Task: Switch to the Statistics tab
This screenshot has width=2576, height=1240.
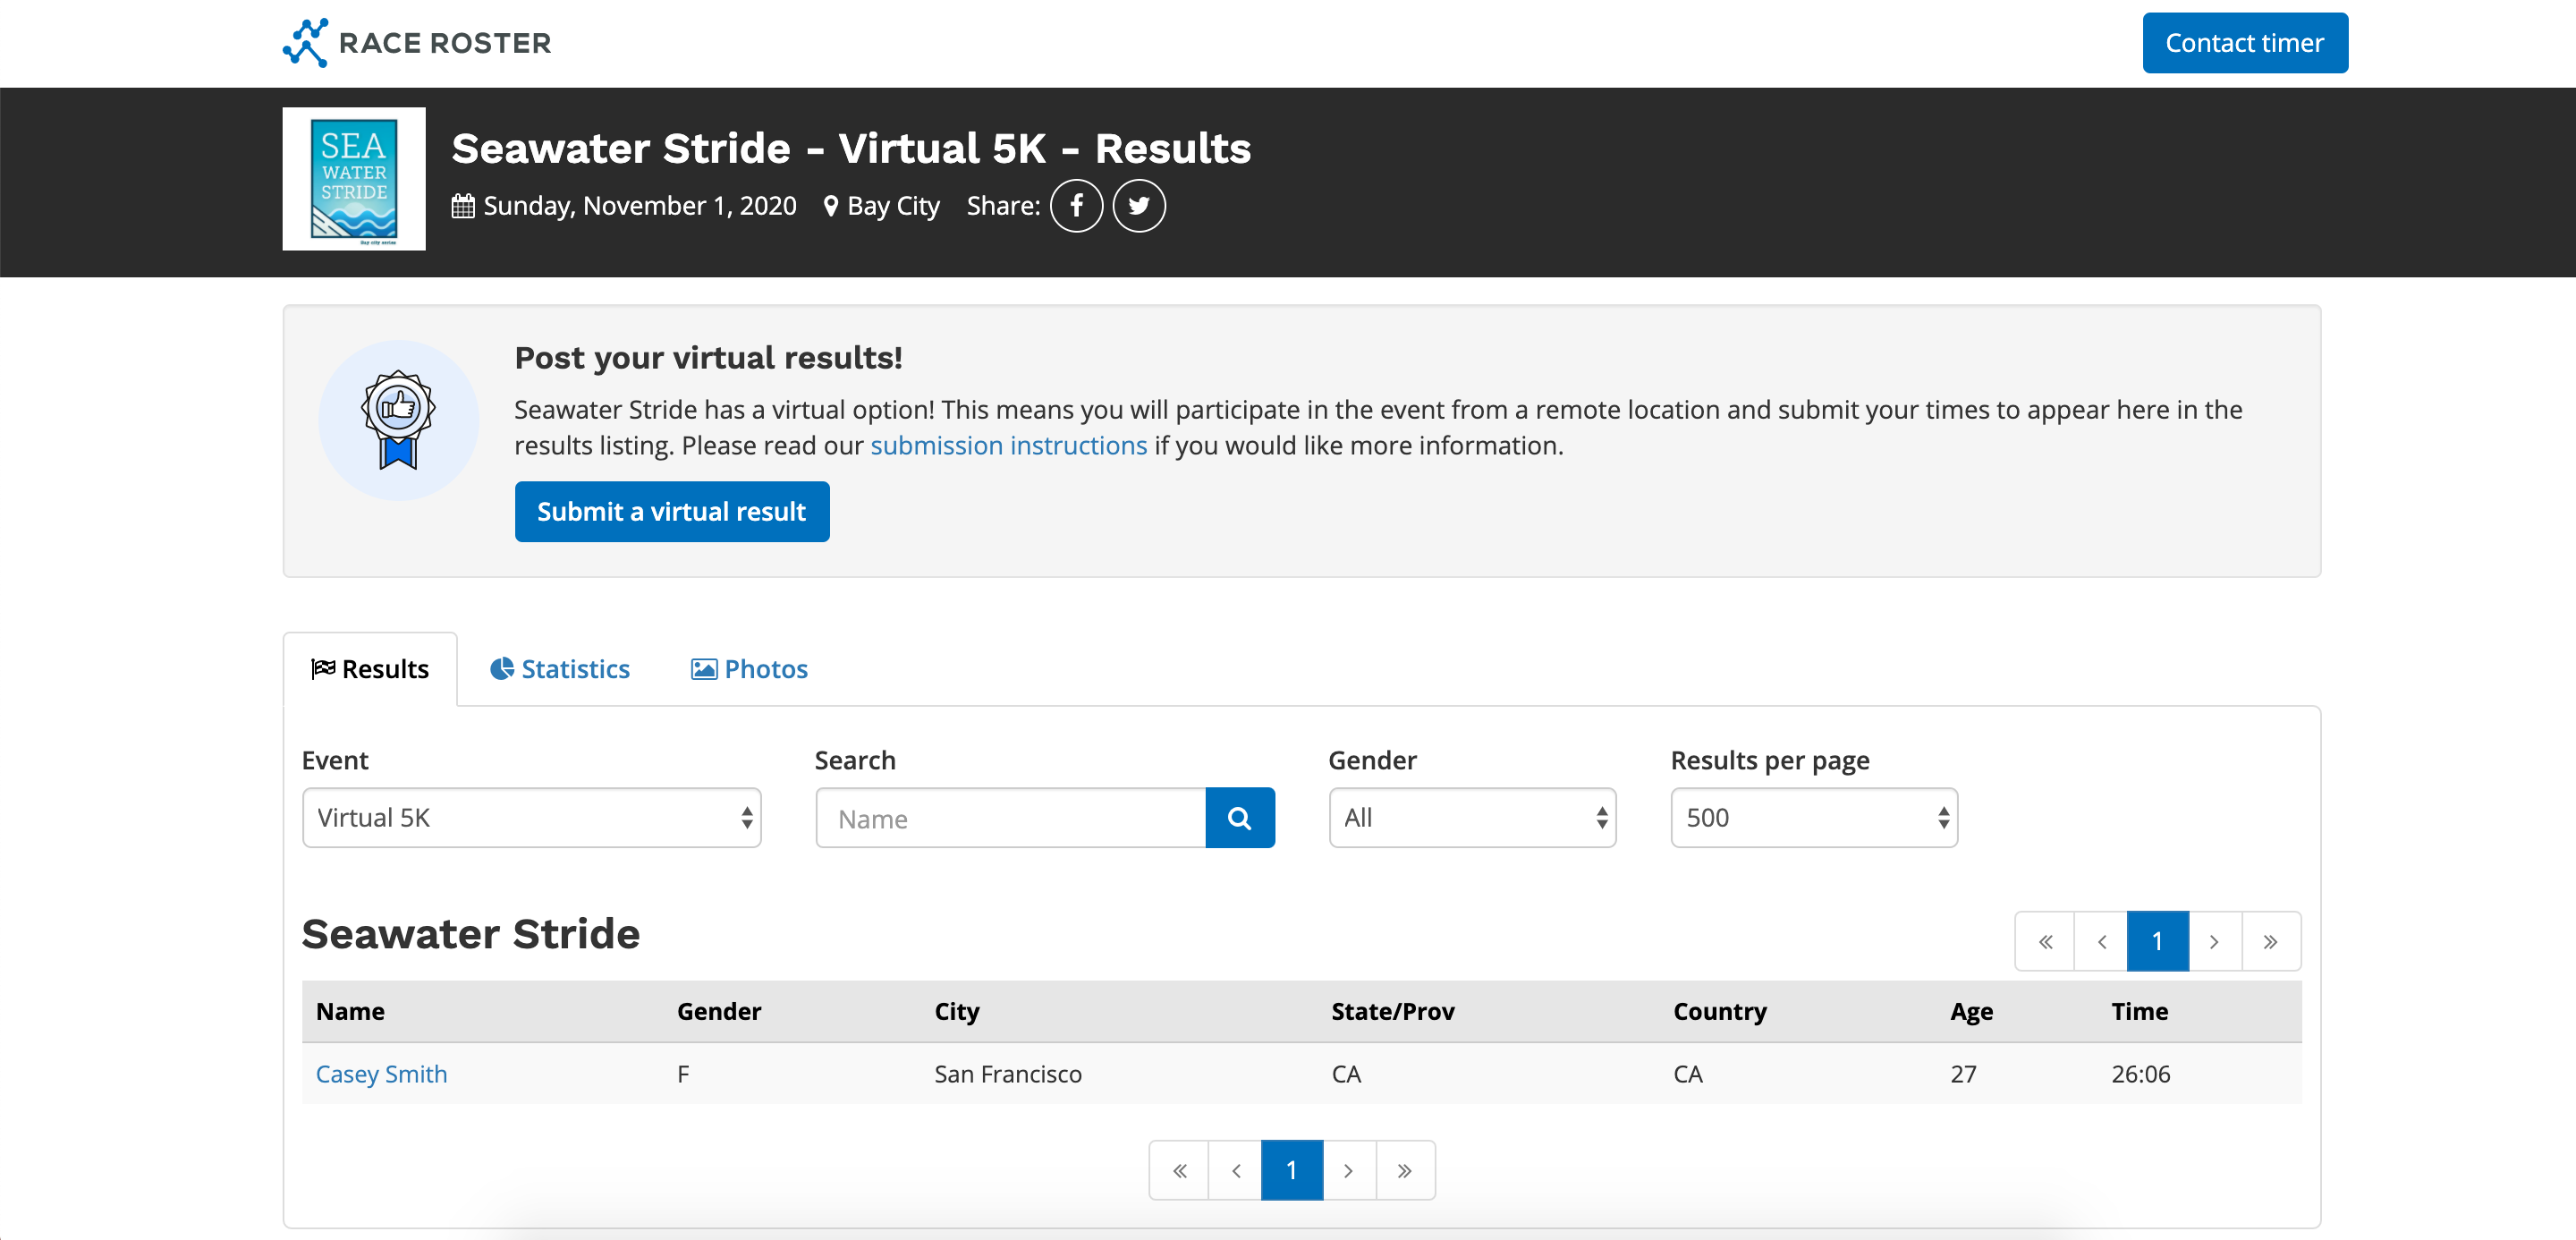Action: 560,669
